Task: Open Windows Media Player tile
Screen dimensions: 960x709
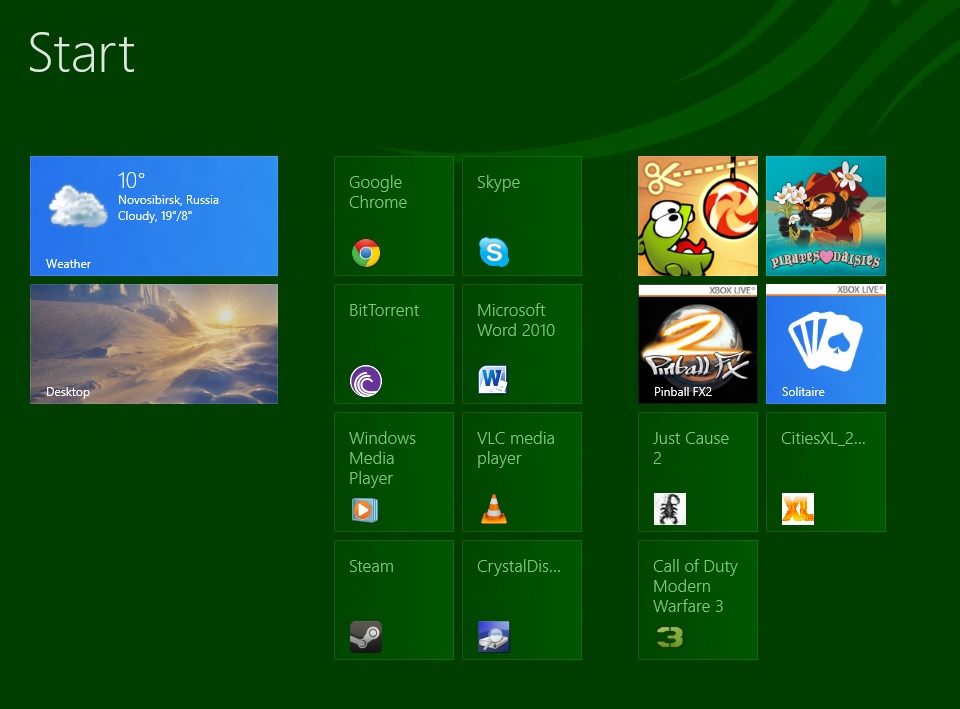Action: click(393, 472)
